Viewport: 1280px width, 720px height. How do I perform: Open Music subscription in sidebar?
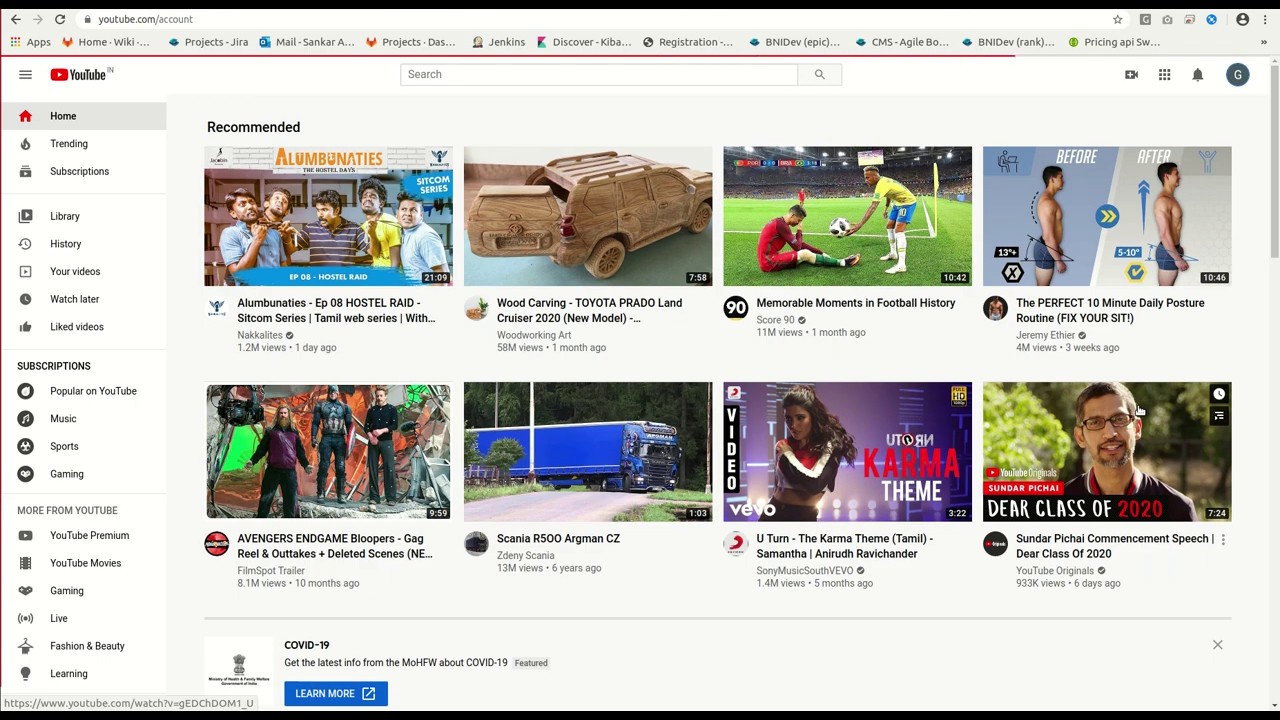pos(83,419)
